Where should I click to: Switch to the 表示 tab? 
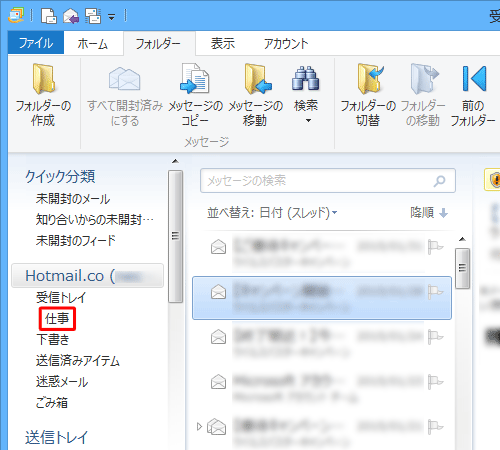[223, 43]
